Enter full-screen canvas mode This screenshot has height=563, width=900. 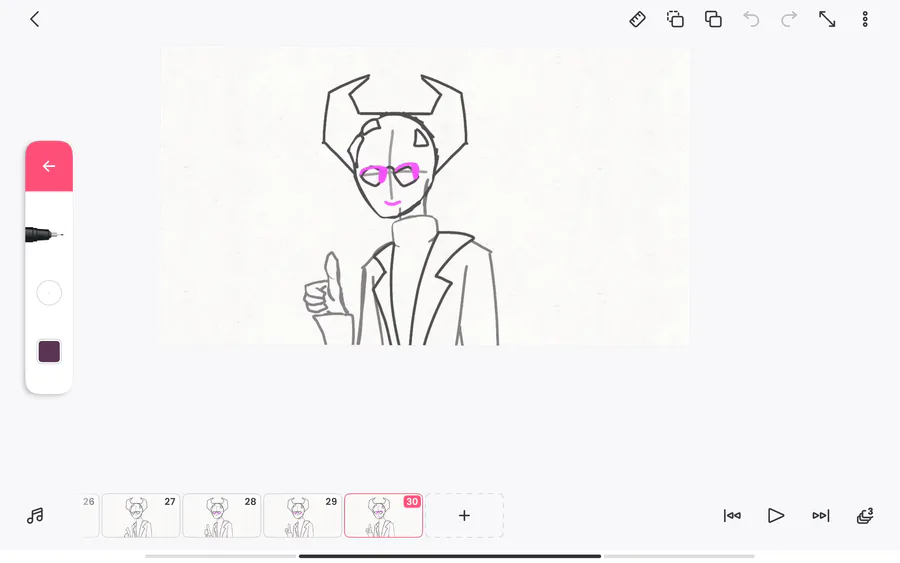[827, 19]
